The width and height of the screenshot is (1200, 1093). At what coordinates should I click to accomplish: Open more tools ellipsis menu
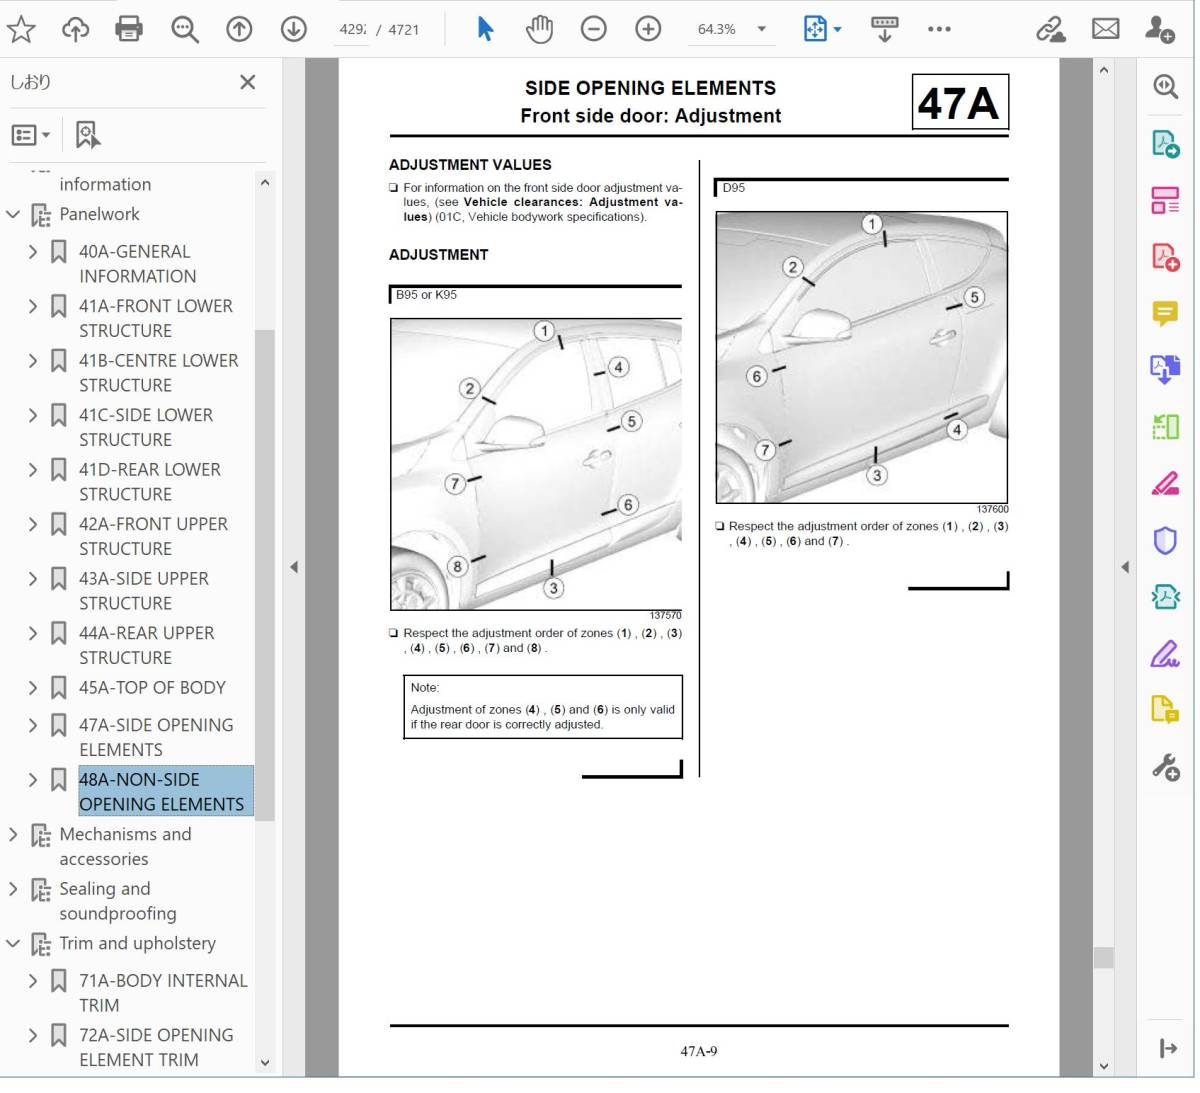click(939, 29)
